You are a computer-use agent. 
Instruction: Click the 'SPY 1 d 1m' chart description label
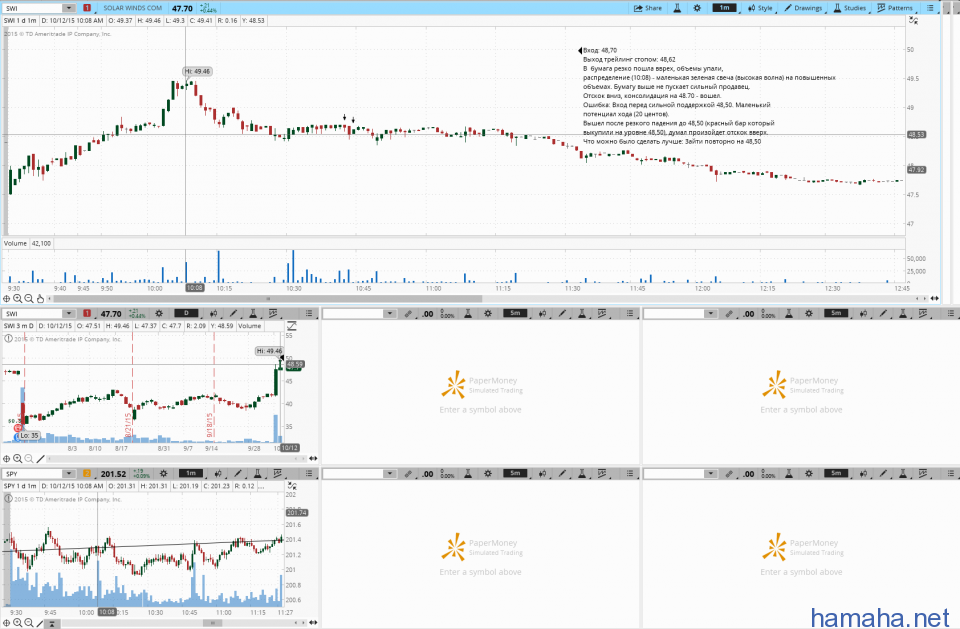(x=20, y=486)
